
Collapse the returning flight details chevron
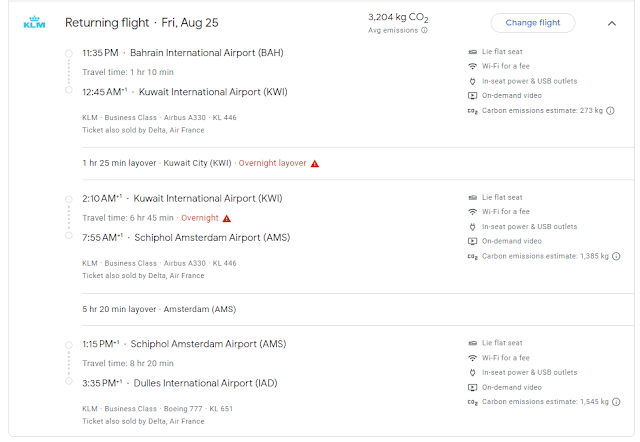click(611, 22)
